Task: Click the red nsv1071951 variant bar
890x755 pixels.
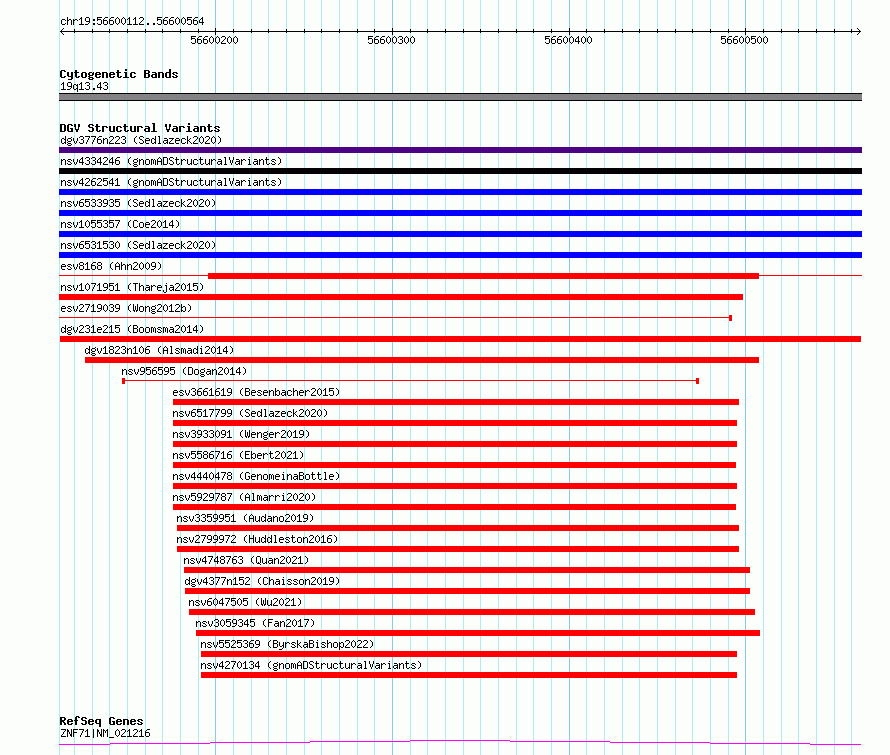Action: 401,297
